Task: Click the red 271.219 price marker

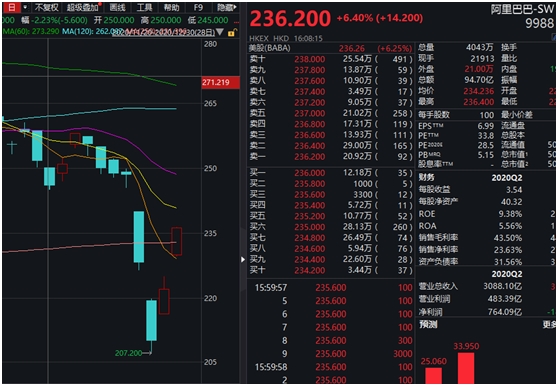Action: (220, 83)
